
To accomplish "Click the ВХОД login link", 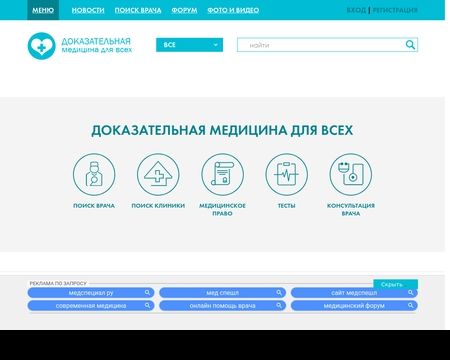I will pos(356,10).
